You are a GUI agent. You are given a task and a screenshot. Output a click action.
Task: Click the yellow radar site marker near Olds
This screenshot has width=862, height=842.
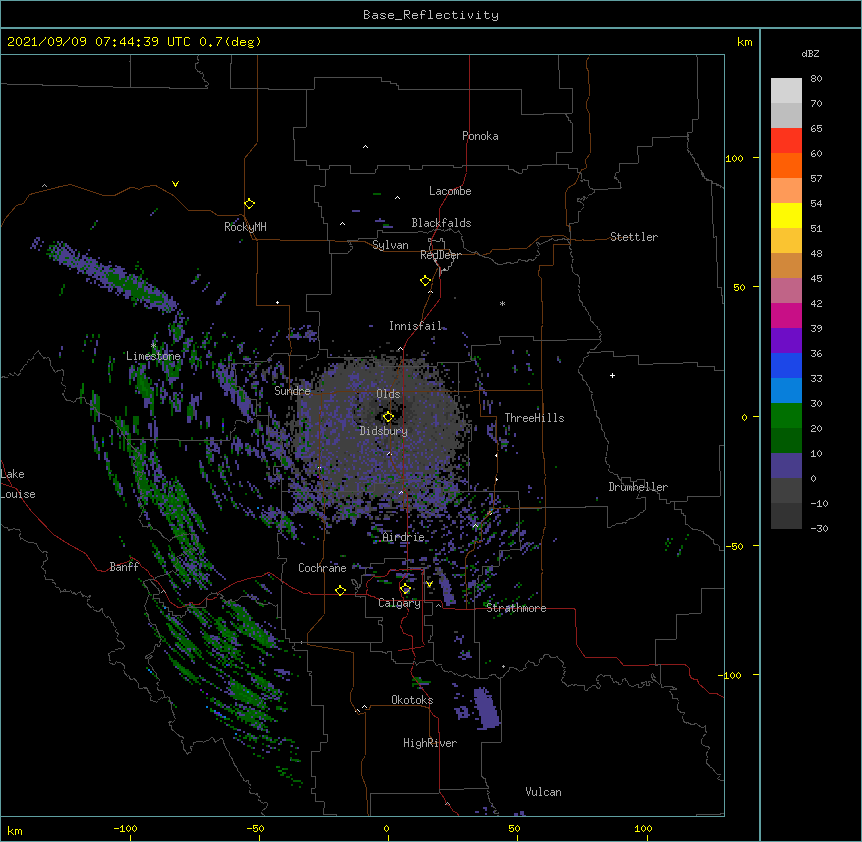(388, 417)
